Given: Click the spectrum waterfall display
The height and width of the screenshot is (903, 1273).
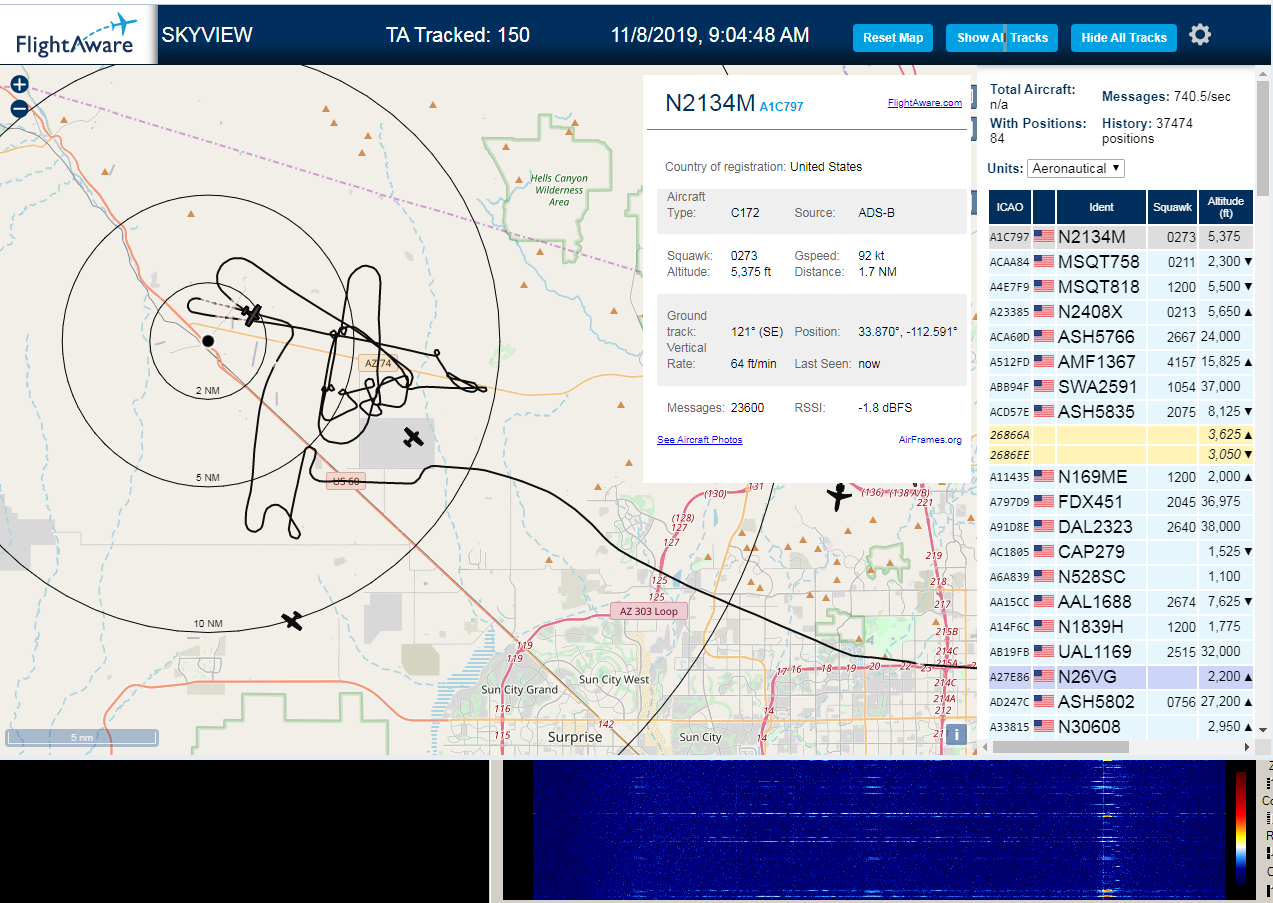Looking at the screenshot, I should pyautogui.click(x=878, y=830).
